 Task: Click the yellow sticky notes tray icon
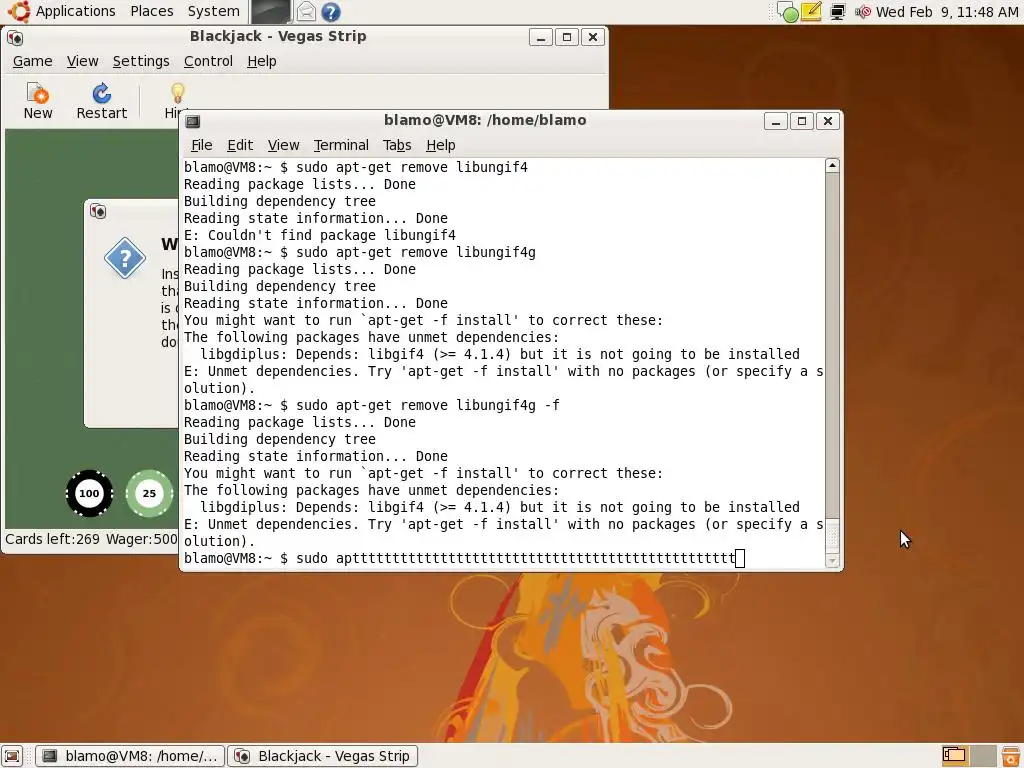[811, 12]
